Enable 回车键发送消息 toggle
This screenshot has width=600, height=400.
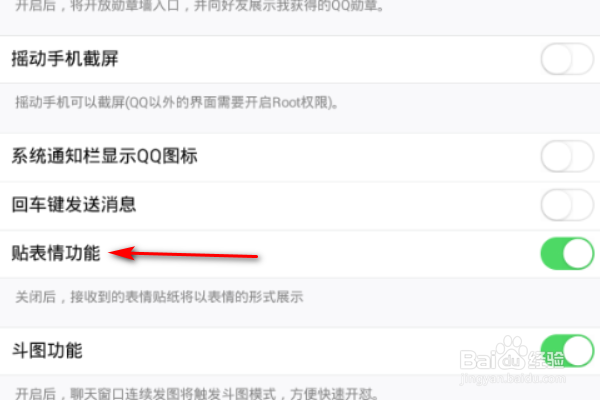tap(567, 205)
